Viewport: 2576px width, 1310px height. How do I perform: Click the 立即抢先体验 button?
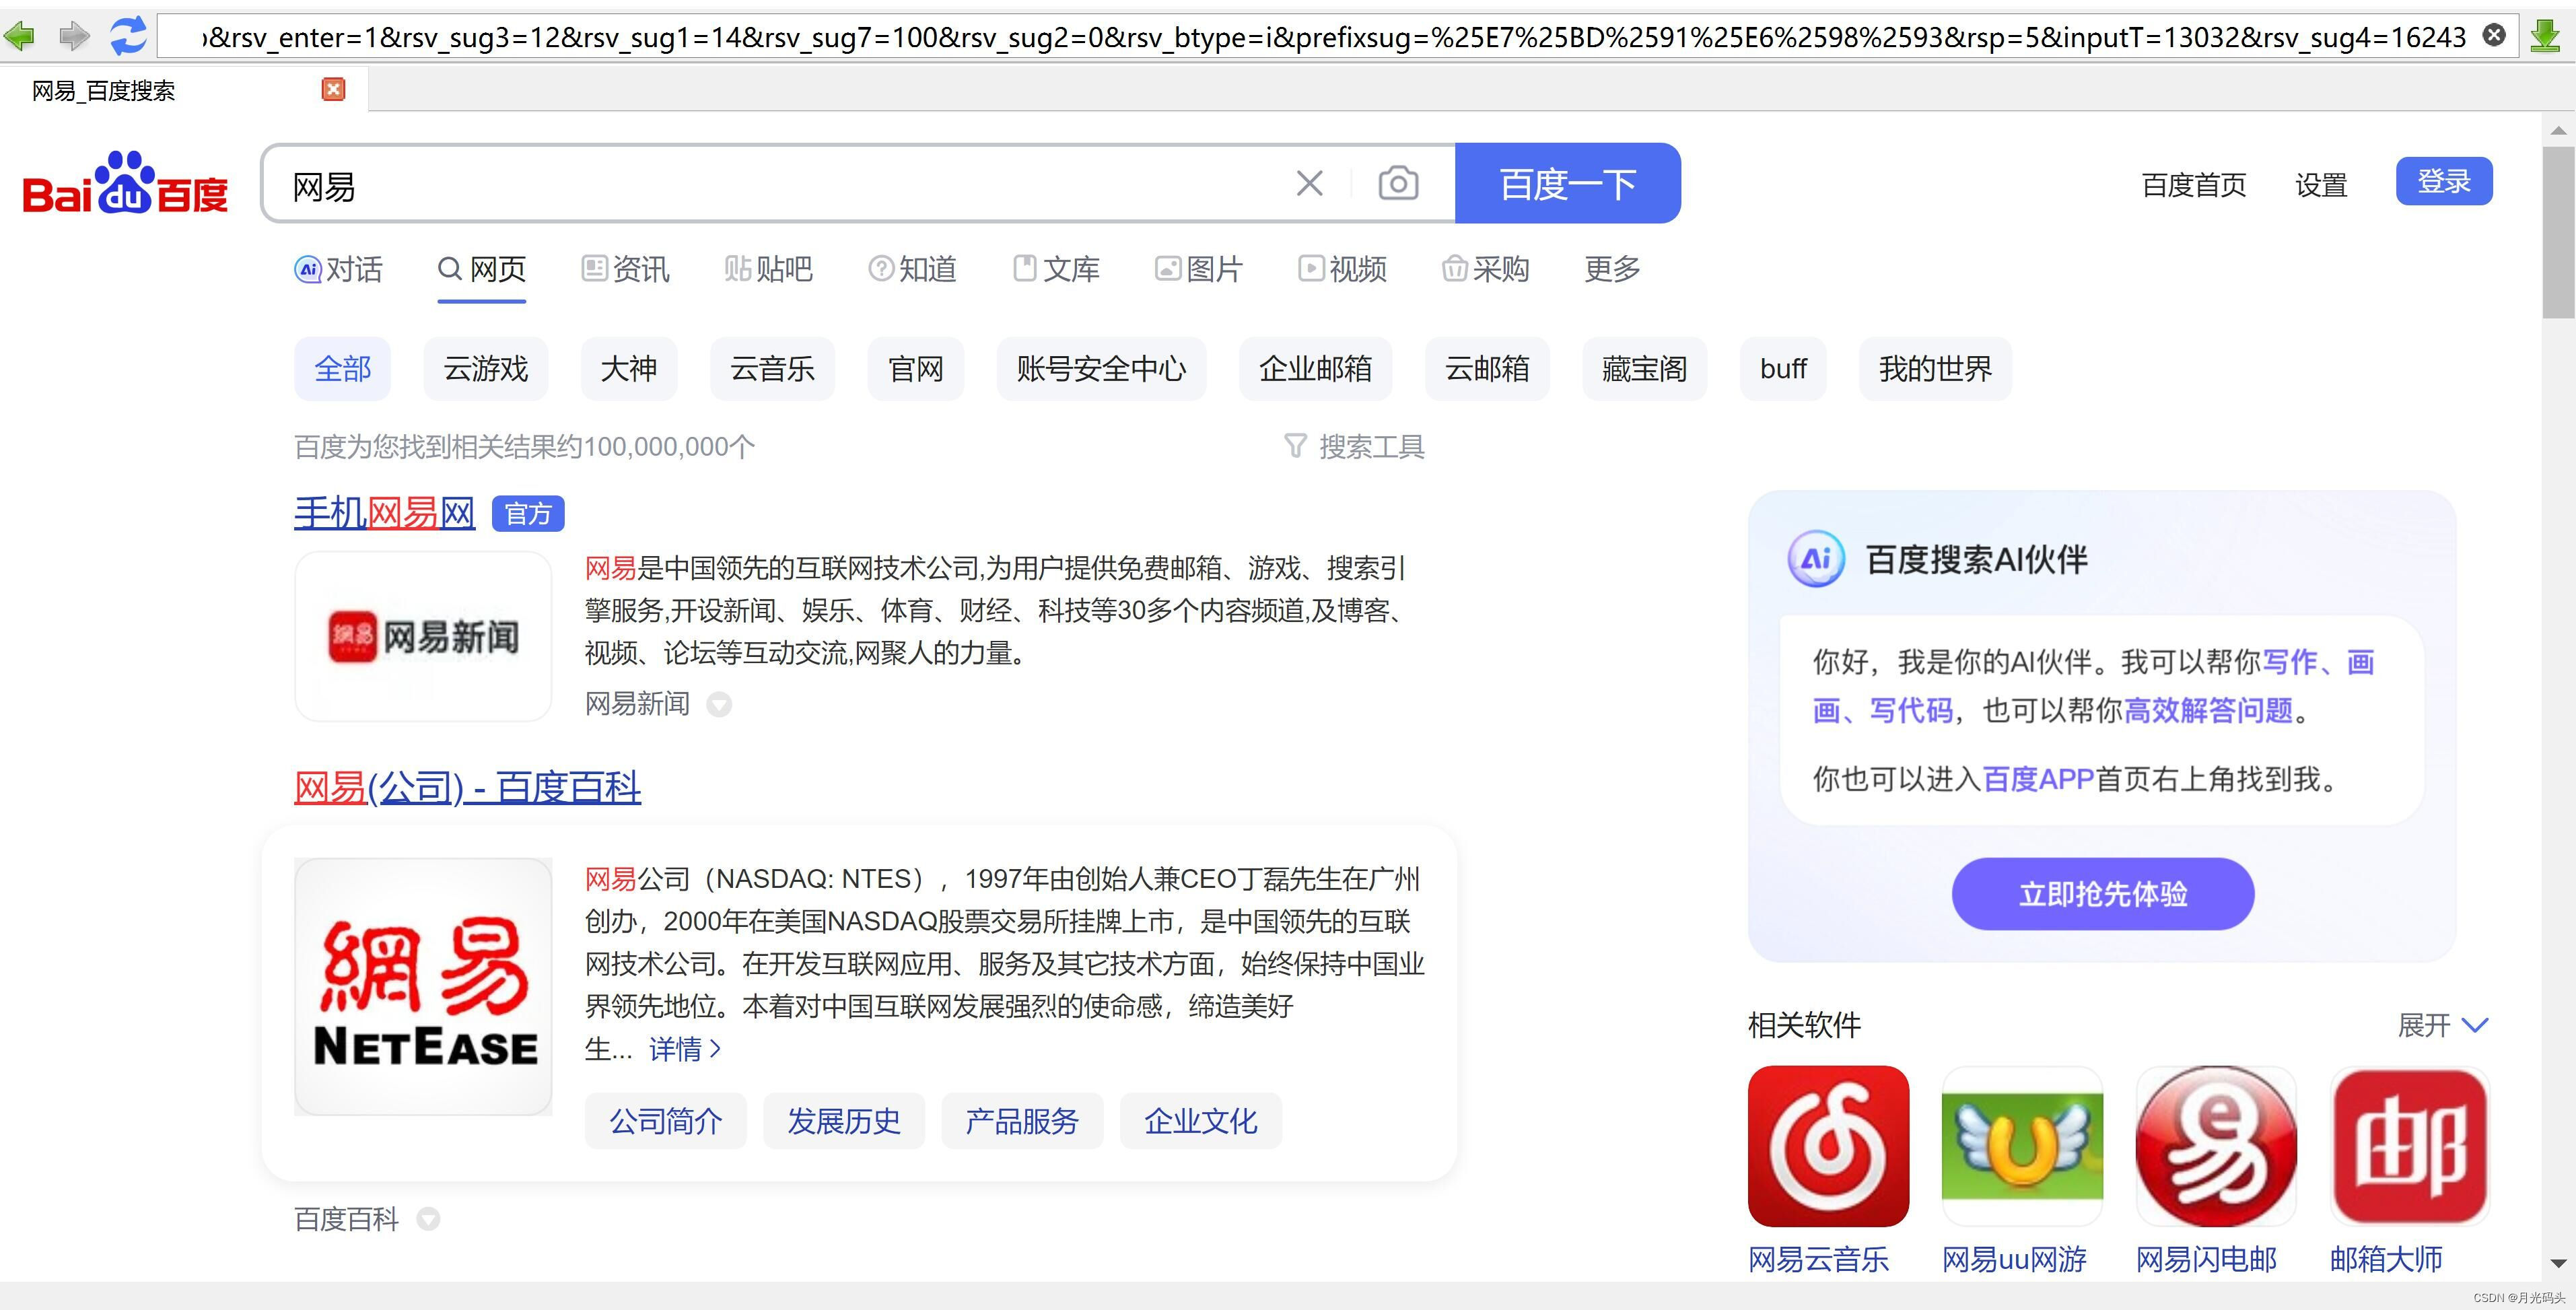[2103, 894]
